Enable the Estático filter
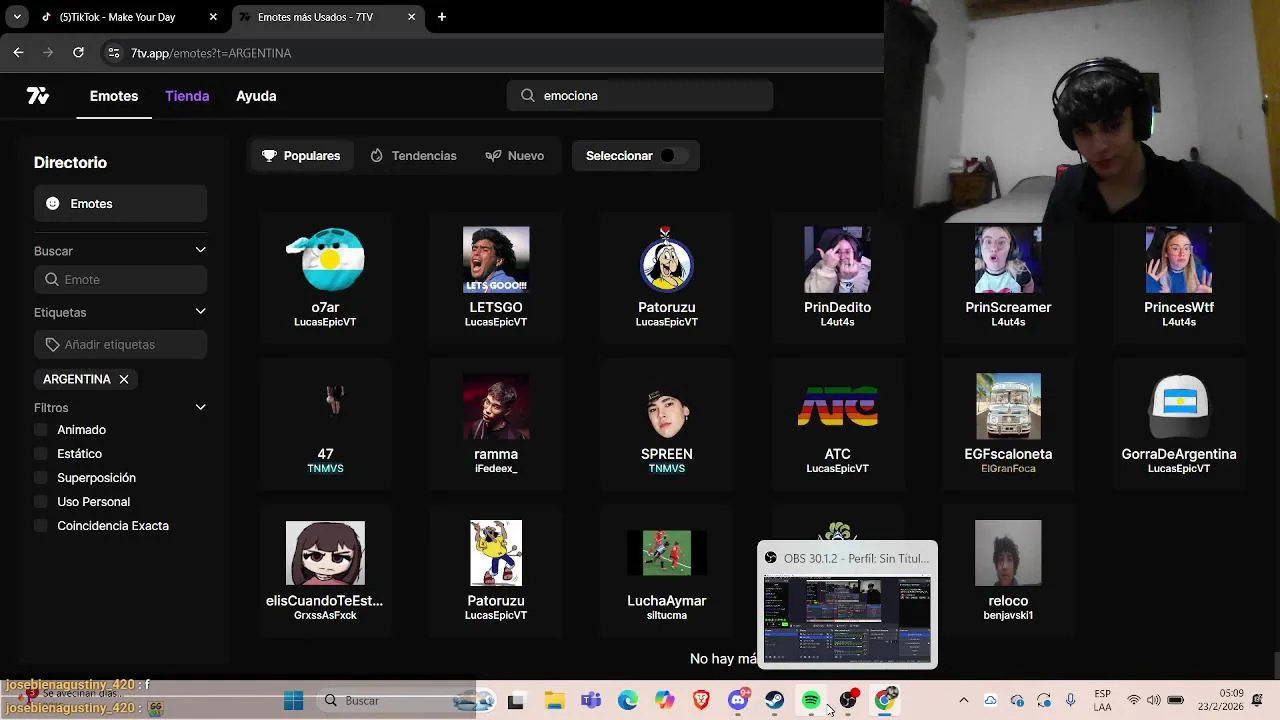Image resolution: width=1280 pixels, height=720 pixels. tap(41, 454)
